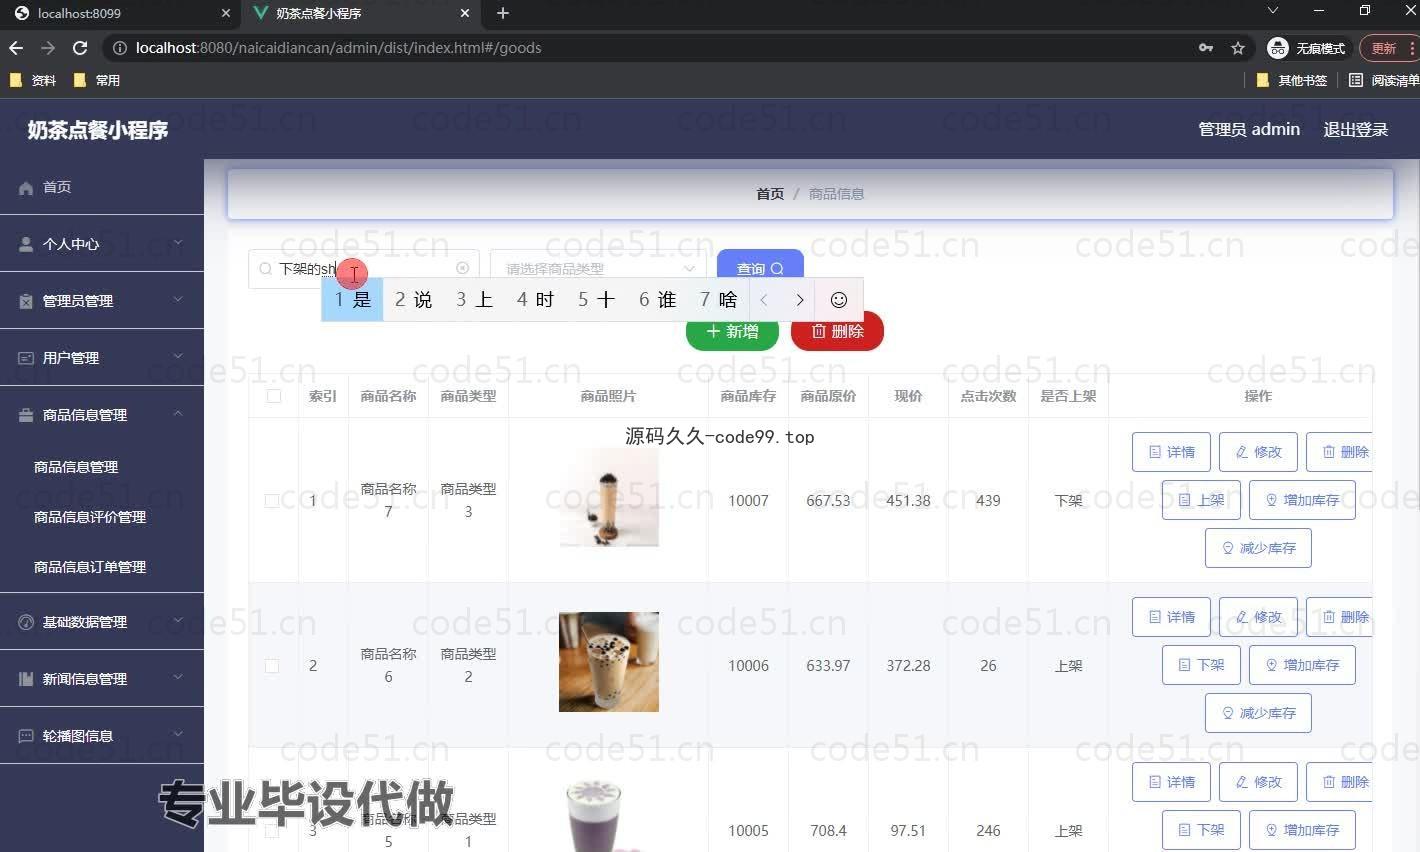Expand 个人中心 sidebar menu

[102, 243]
